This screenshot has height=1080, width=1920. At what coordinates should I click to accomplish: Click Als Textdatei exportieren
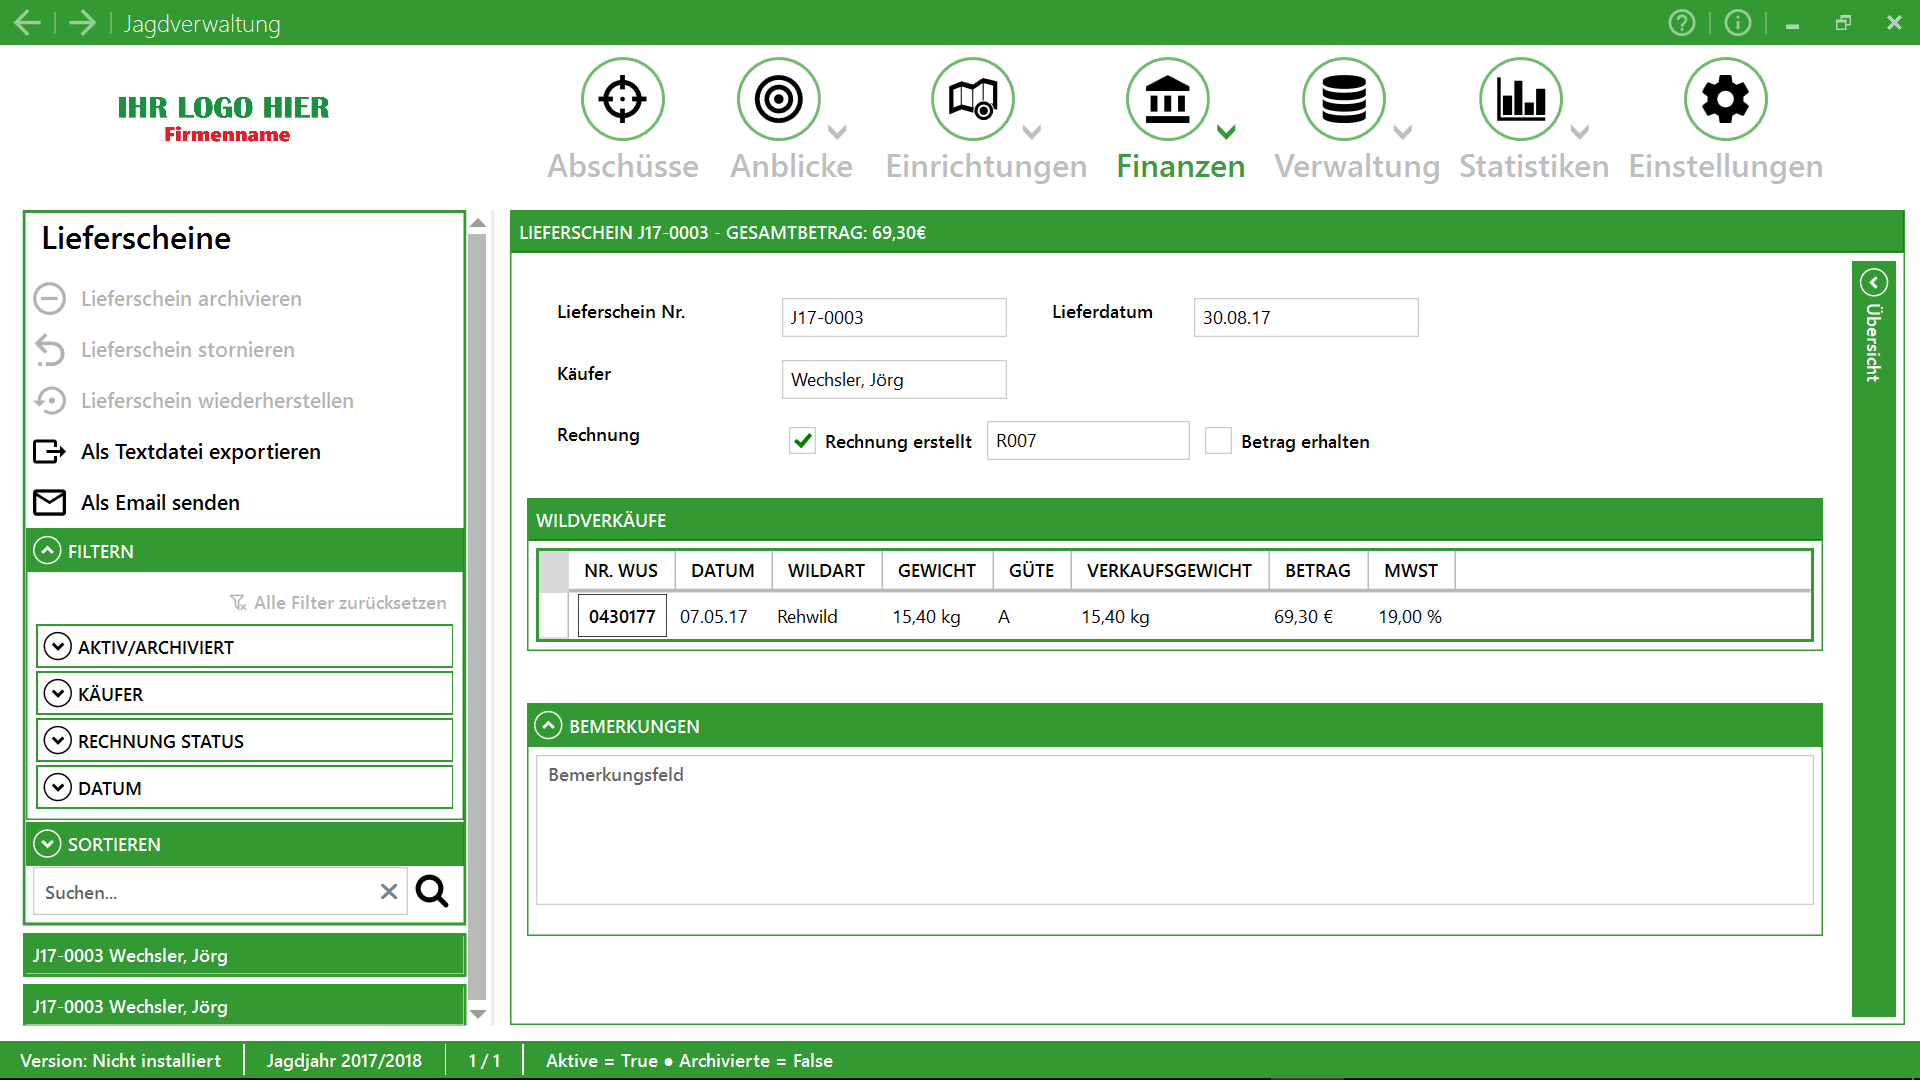click(x=201, y=451)
